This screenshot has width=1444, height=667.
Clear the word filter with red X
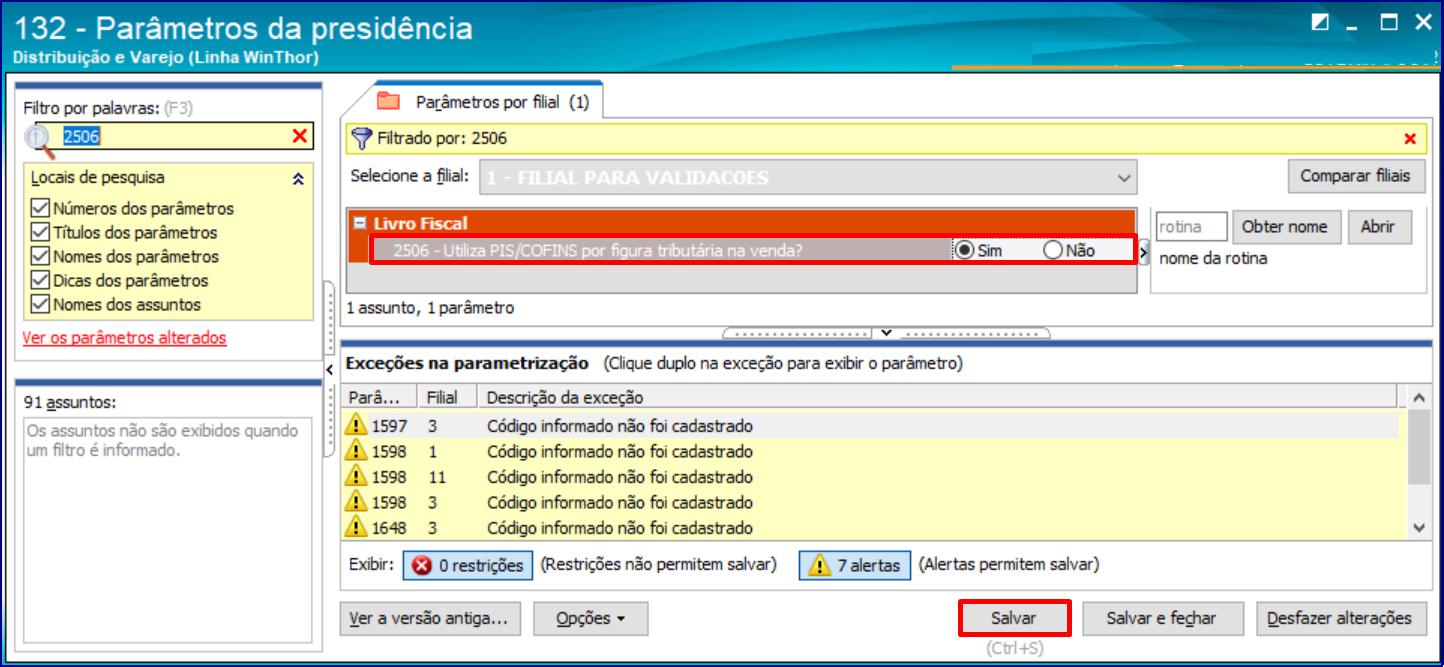click(x=299, y=137)
